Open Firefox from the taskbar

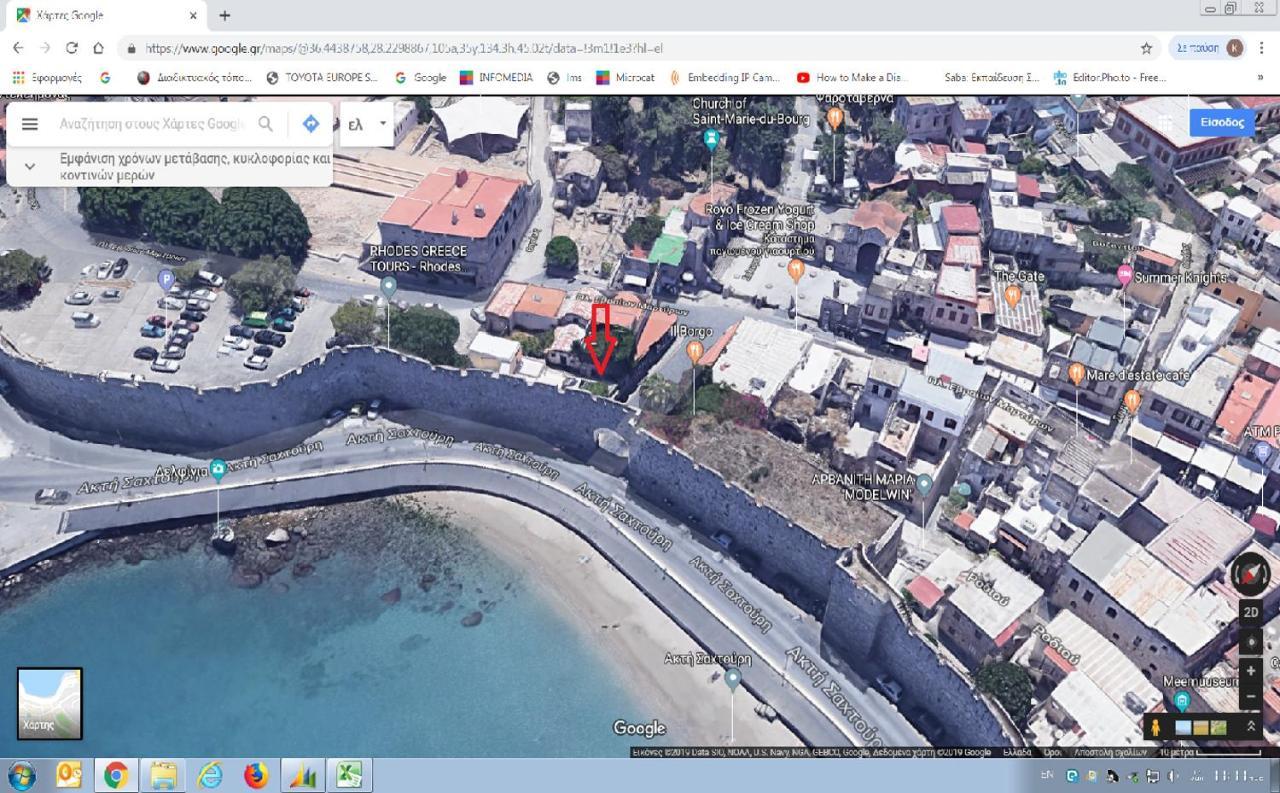pos(256,775)
